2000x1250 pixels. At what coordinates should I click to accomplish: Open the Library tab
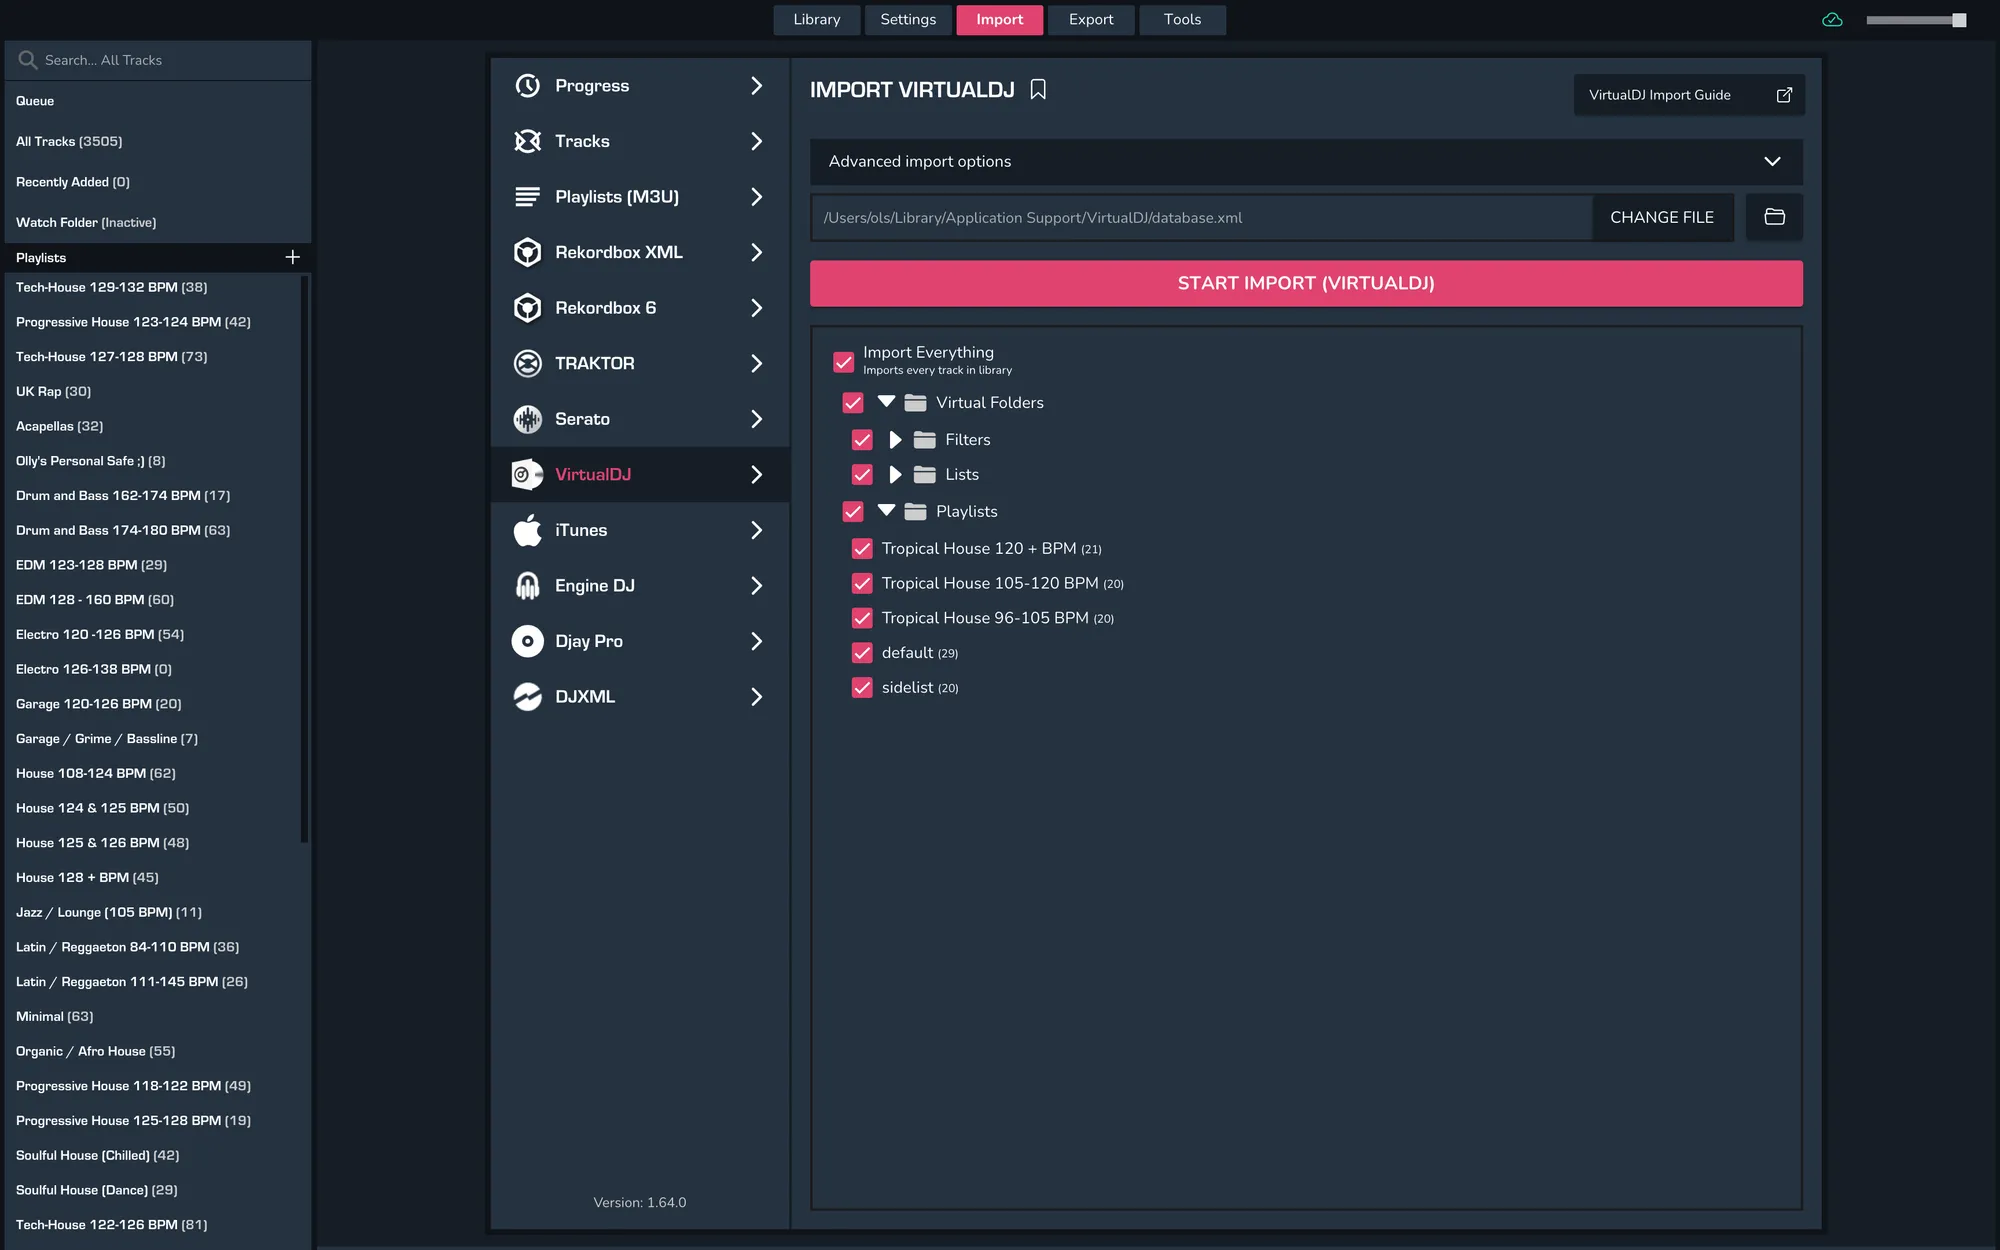point(816,20)
